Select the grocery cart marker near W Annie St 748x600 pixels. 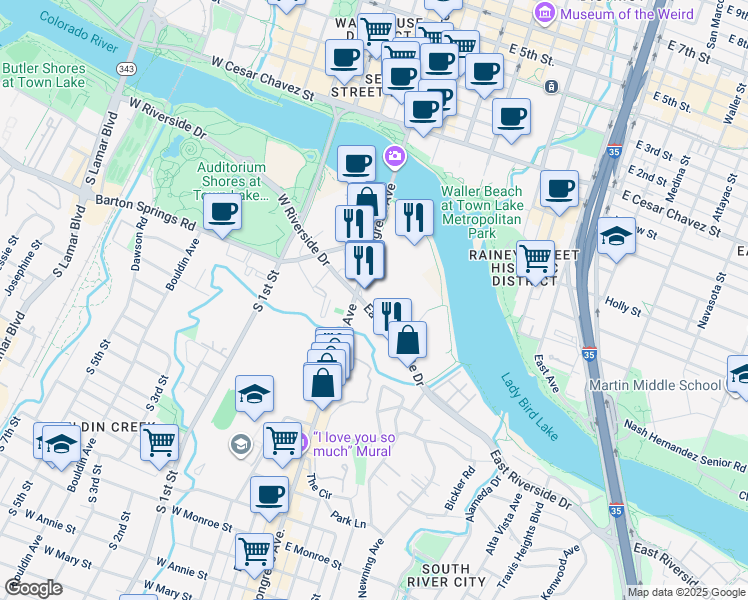click(x=253, y=551)
